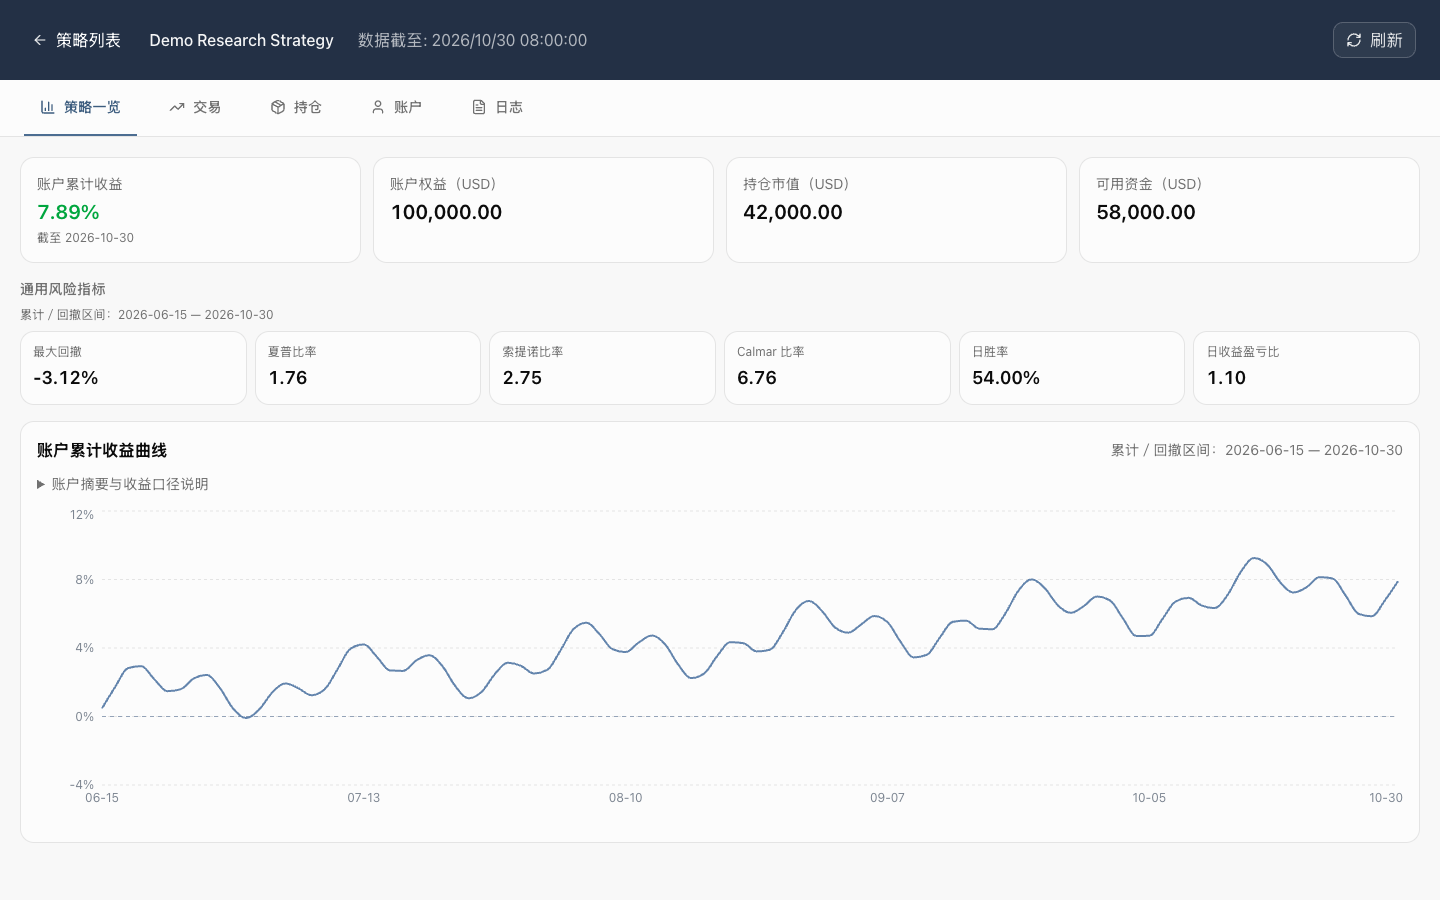The image size is (1440, 900).
Task: Click the bar chart icon of 策略一览 tab
Action: [47, 107]
